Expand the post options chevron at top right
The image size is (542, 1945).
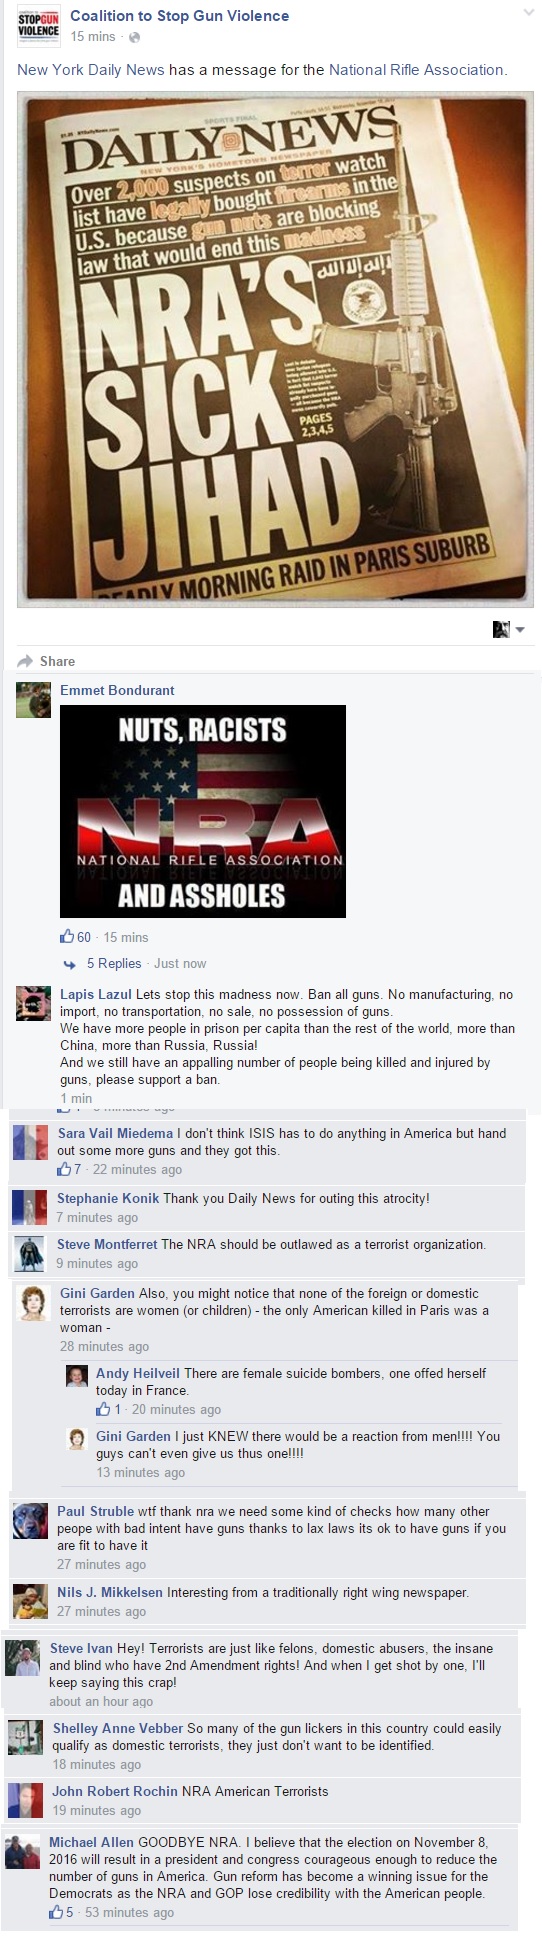point(530,12)
